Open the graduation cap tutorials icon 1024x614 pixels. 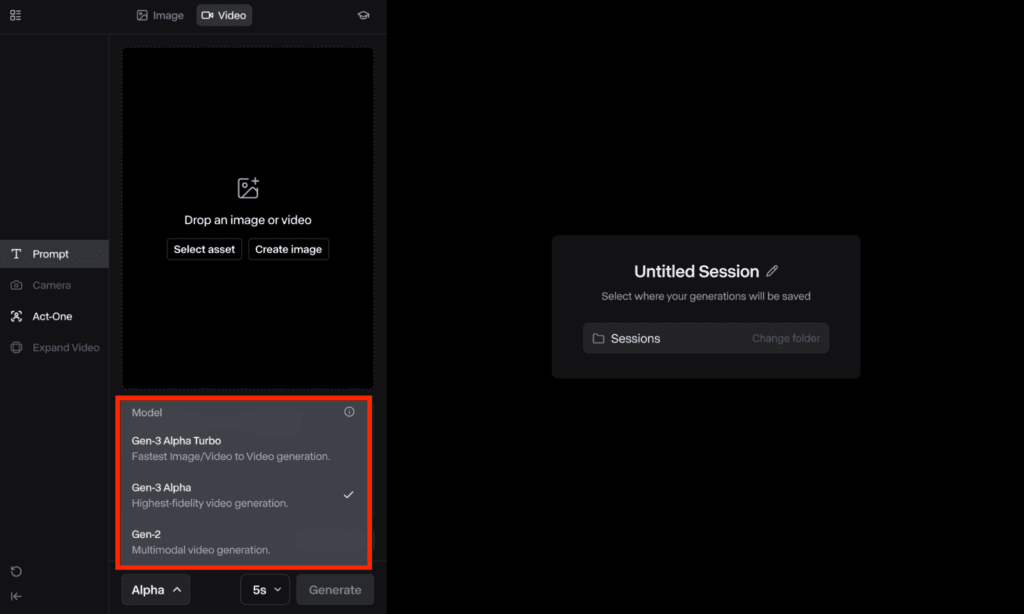coord(363,15)
